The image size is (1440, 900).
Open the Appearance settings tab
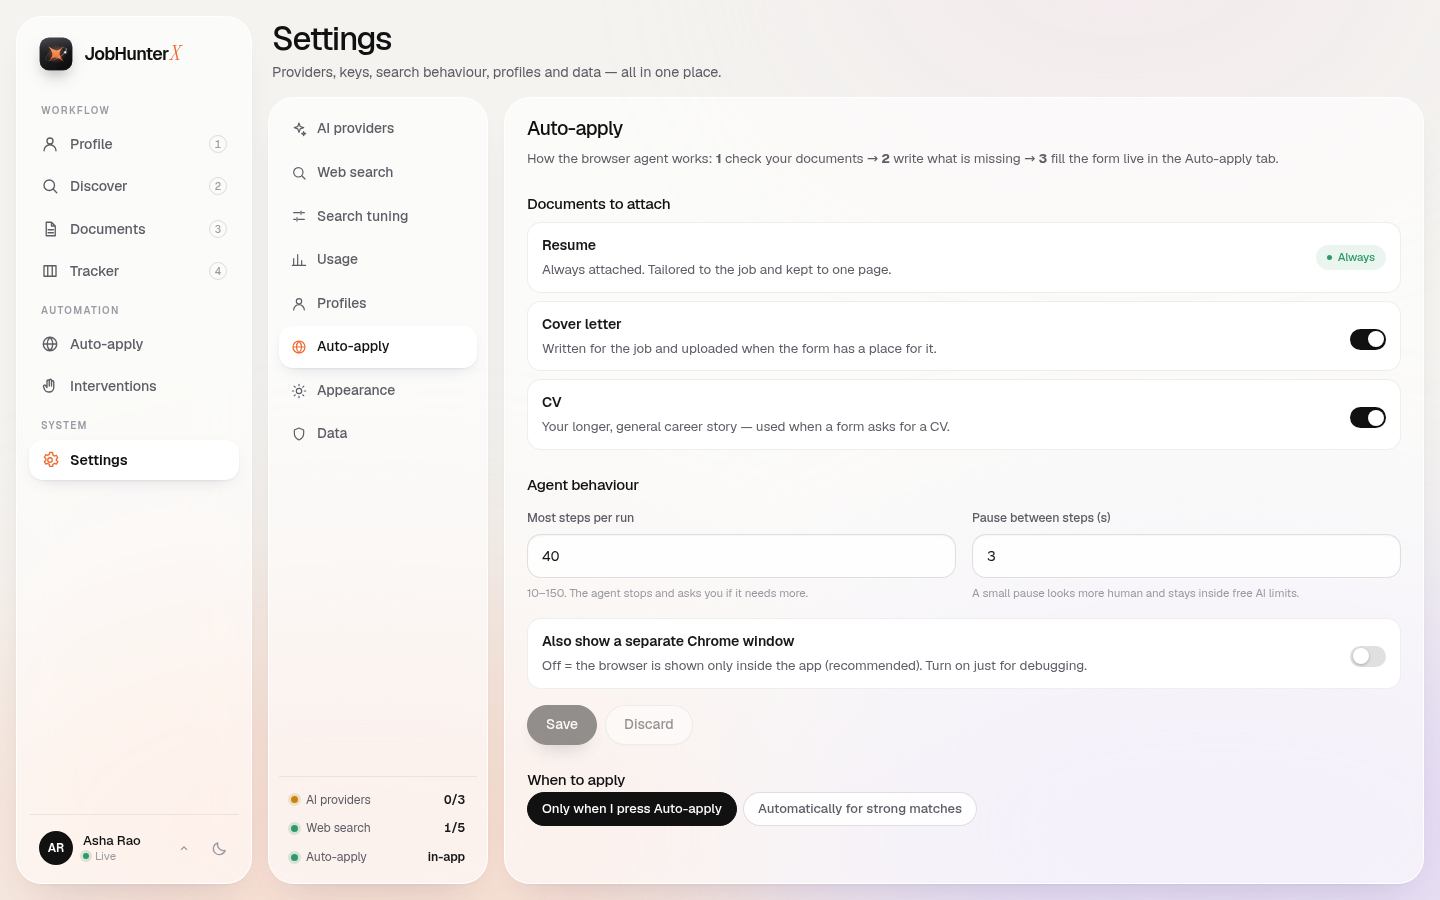378,391
